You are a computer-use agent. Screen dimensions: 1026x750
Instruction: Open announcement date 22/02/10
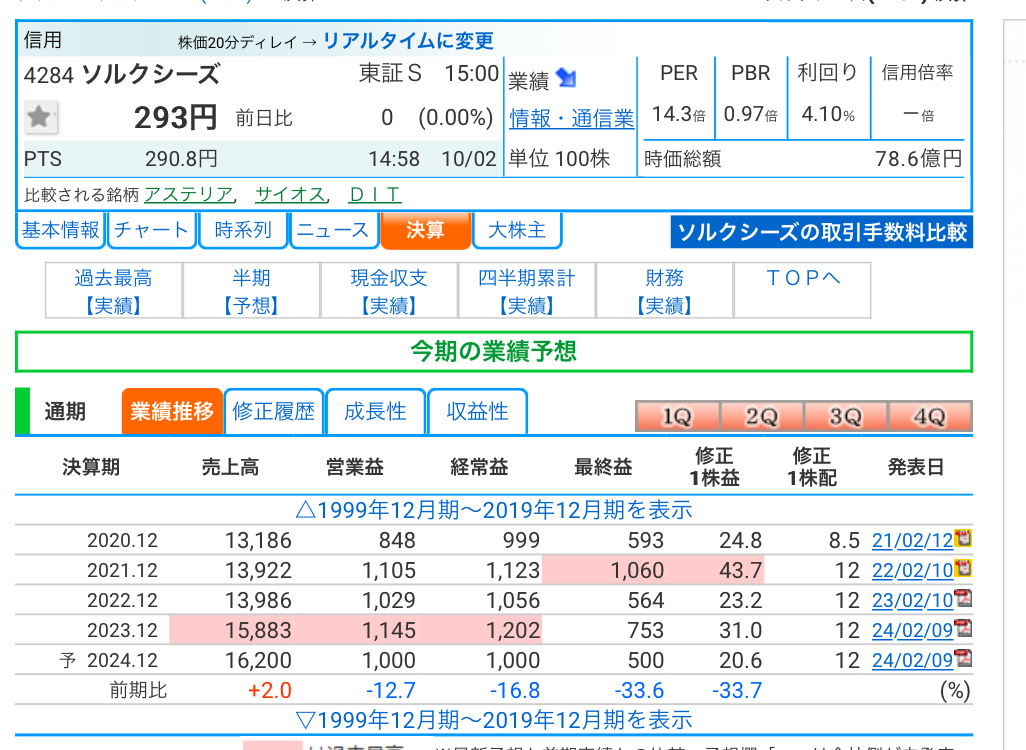(912, 571)
